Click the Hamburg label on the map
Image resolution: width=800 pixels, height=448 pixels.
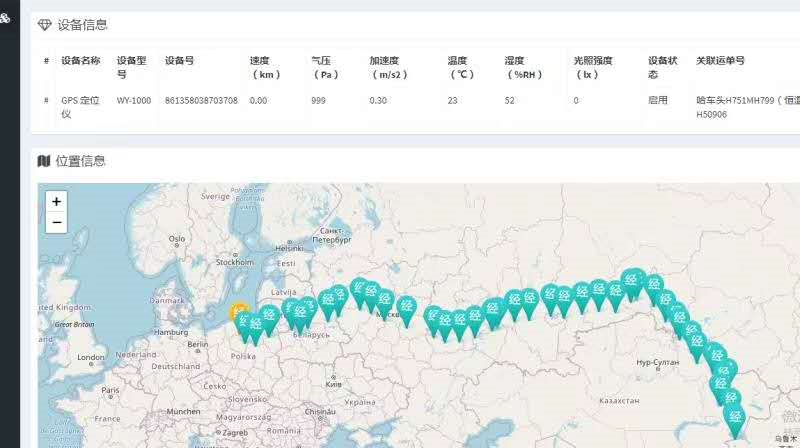(171, 332)
